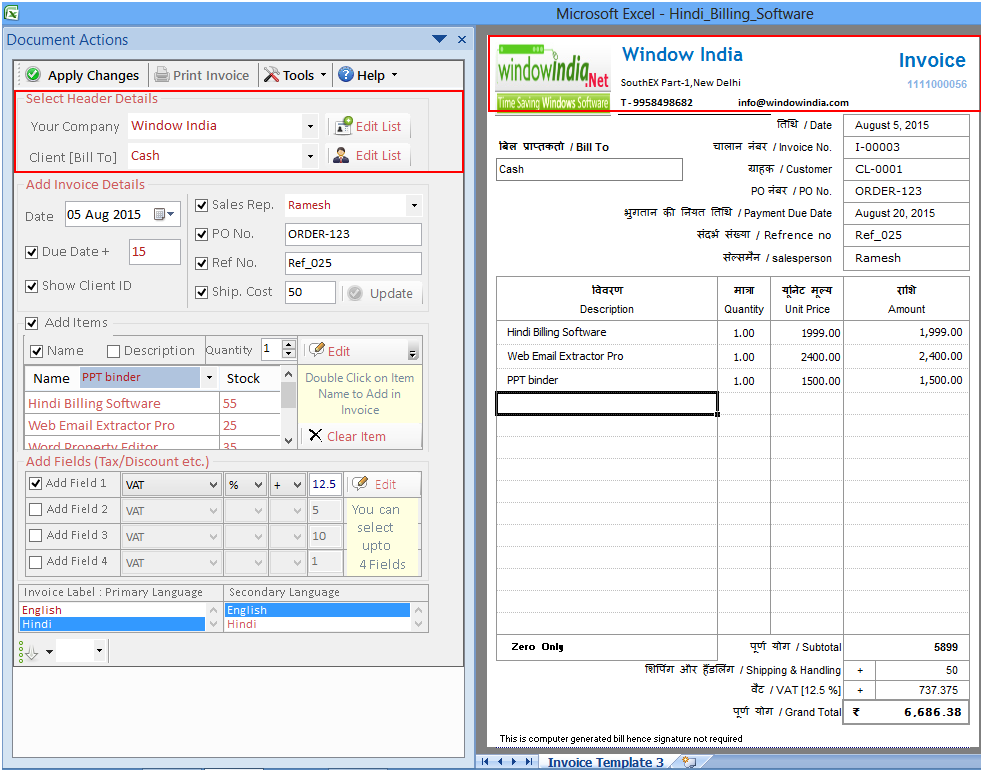This screenshot has height=772, width=981.
Task: Enable the Add Field 2 checkbox
Action: pos(36,509)
